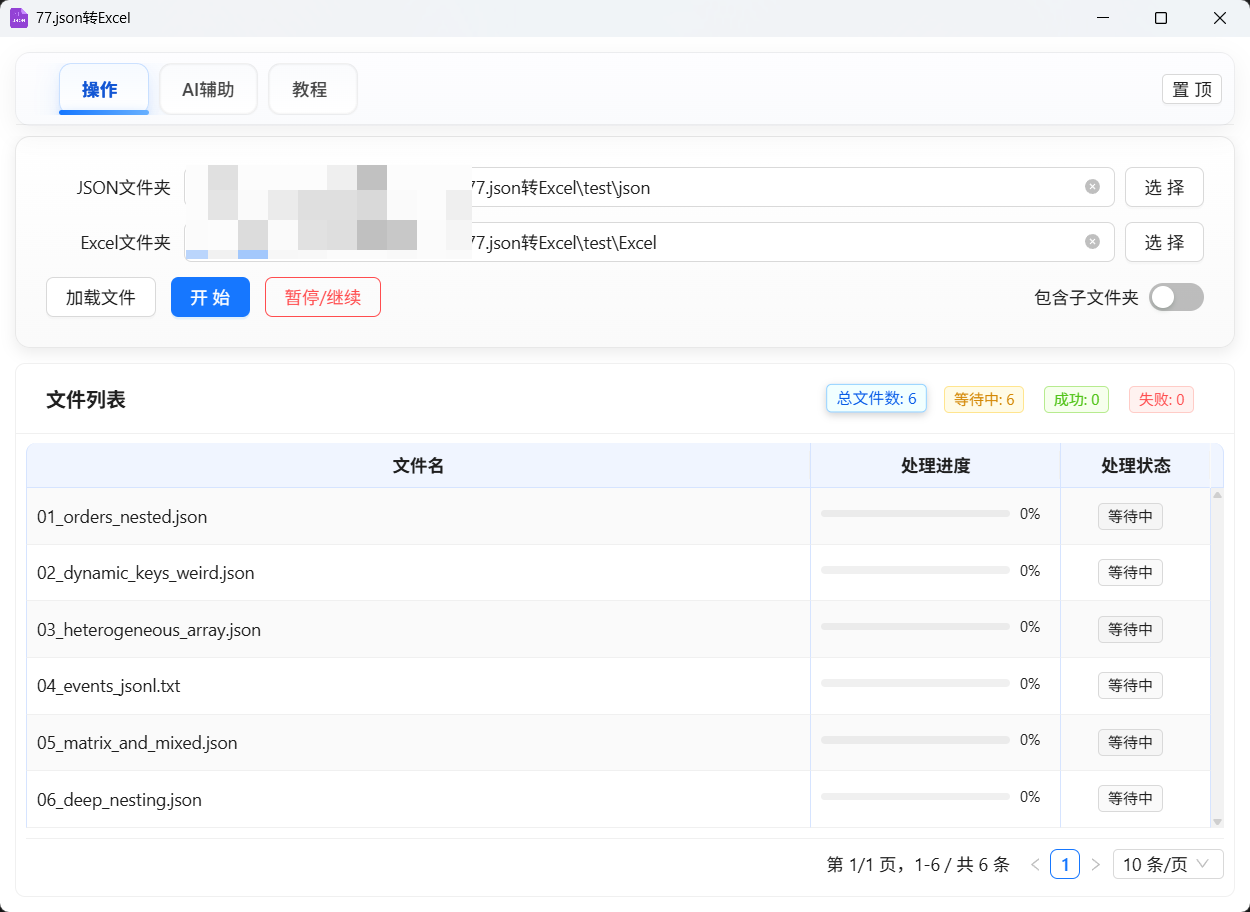Click 选择 for the JSON folder
The image size is (1250, 912).
[1164, 187]
